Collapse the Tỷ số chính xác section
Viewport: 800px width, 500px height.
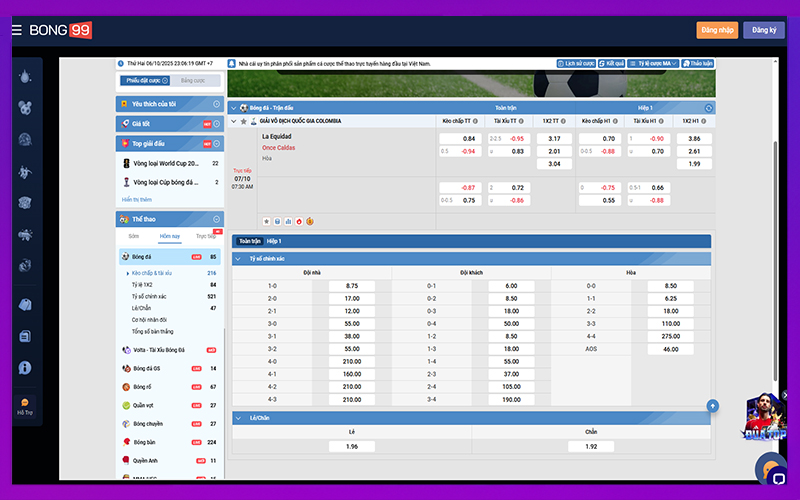coord(238,259)
